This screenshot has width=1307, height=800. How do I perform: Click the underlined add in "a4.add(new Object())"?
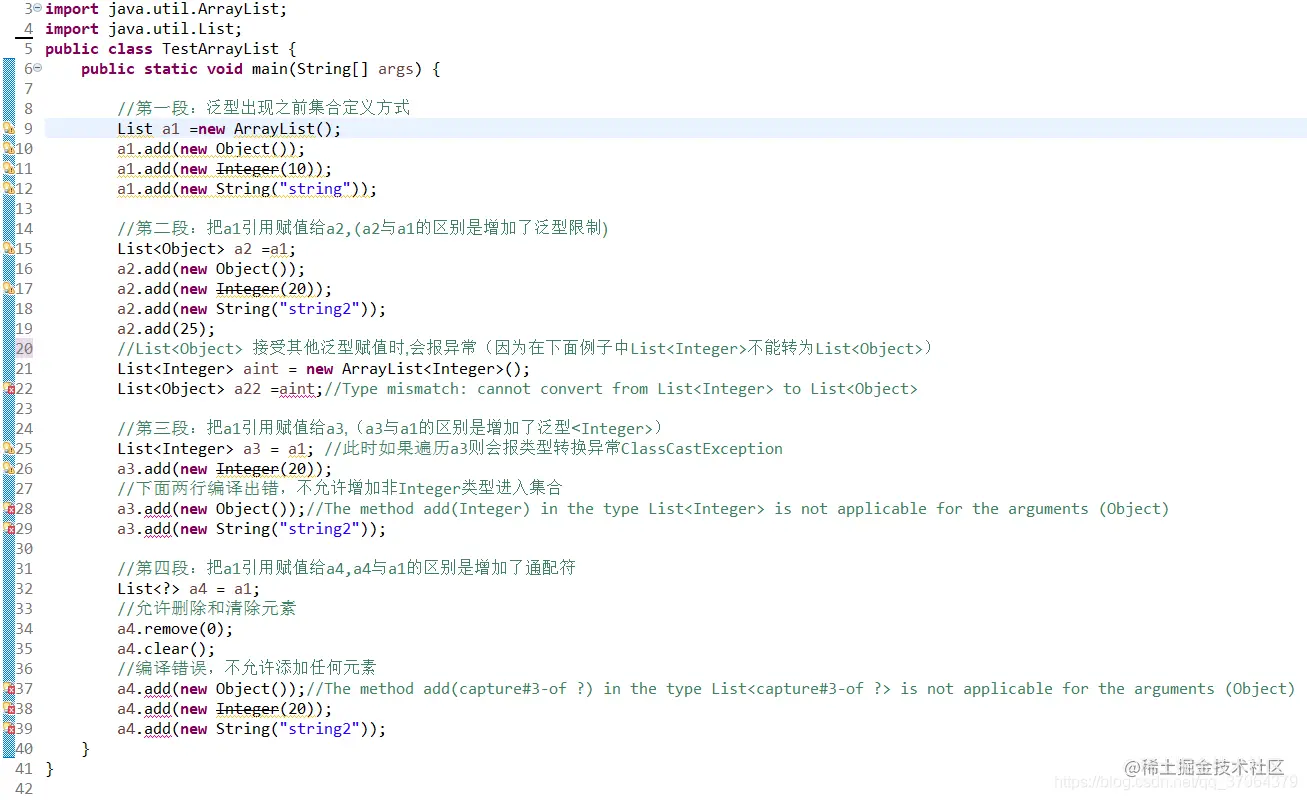tap(157, 689)
